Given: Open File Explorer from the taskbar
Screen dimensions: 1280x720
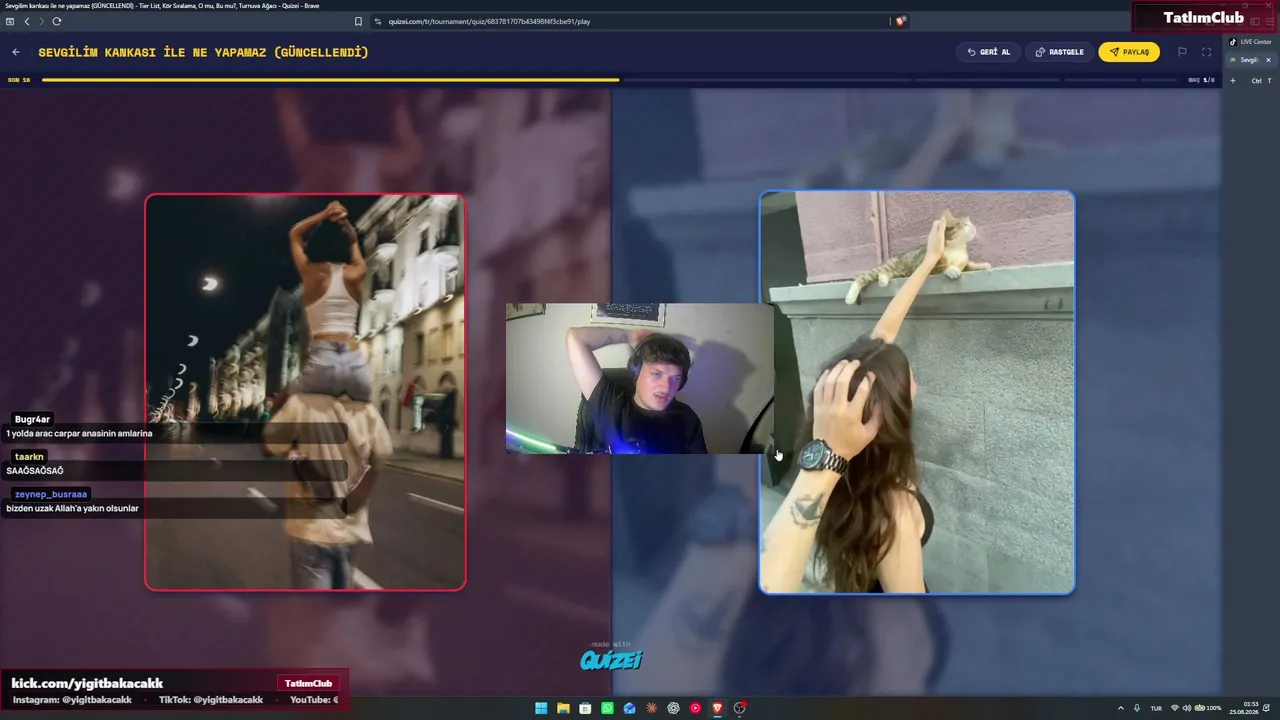Looking at the screenshot, I should [x=563, y=708].
